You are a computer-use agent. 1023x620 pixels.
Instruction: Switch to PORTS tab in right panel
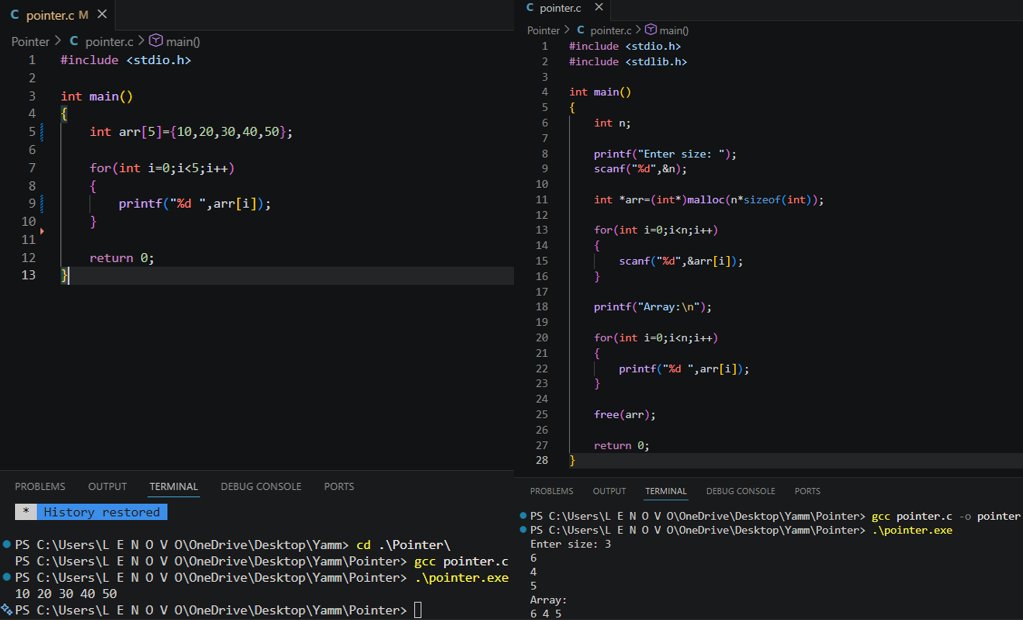pos(807,491)
